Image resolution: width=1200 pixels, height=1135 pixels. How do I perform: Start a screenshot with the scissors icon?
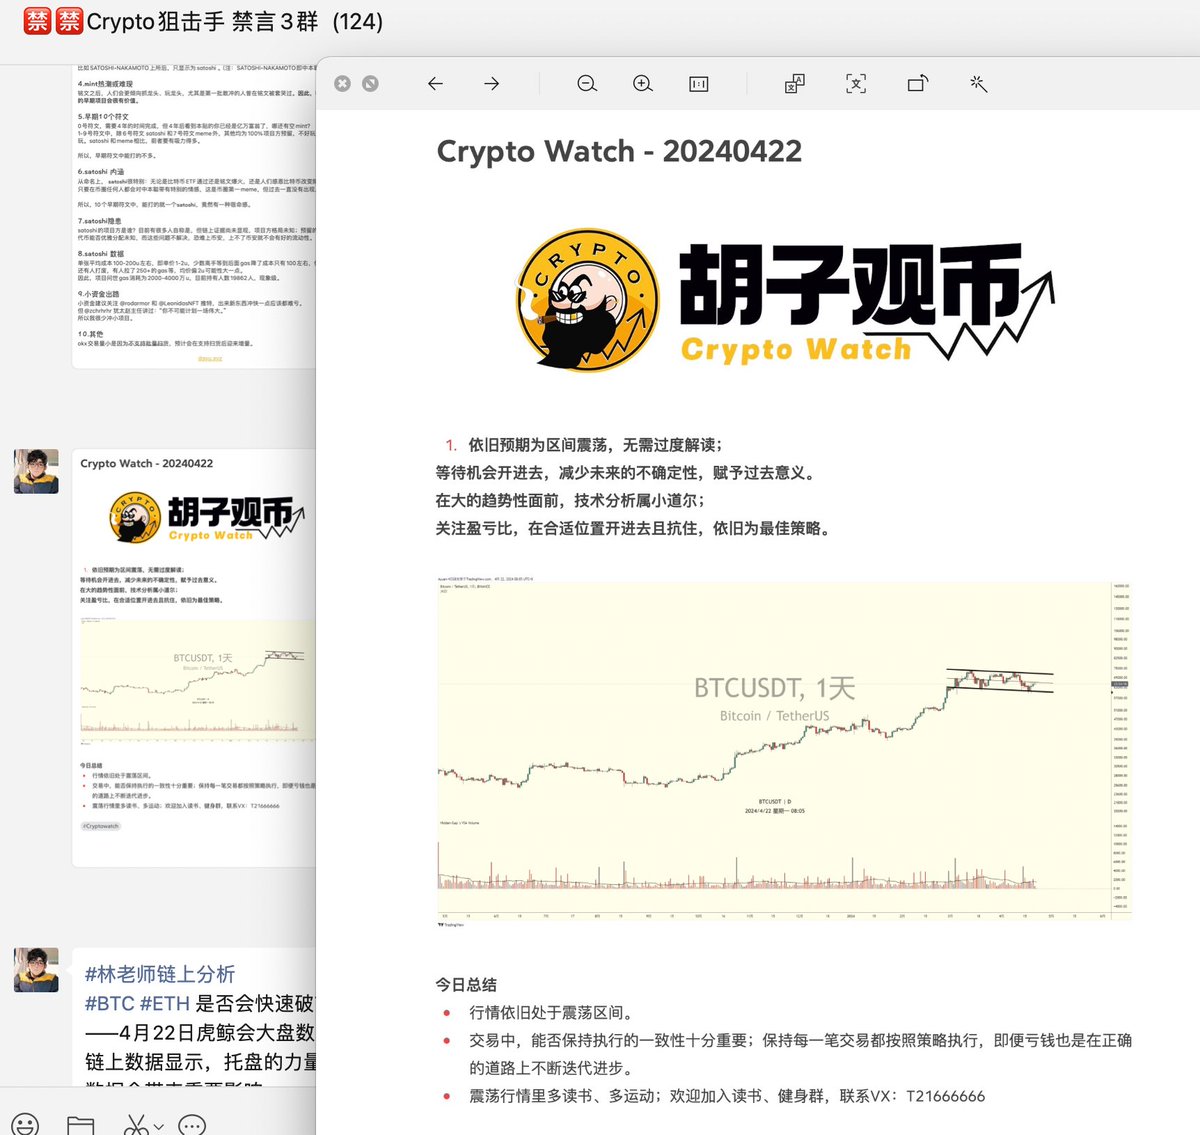(136, 1124)
